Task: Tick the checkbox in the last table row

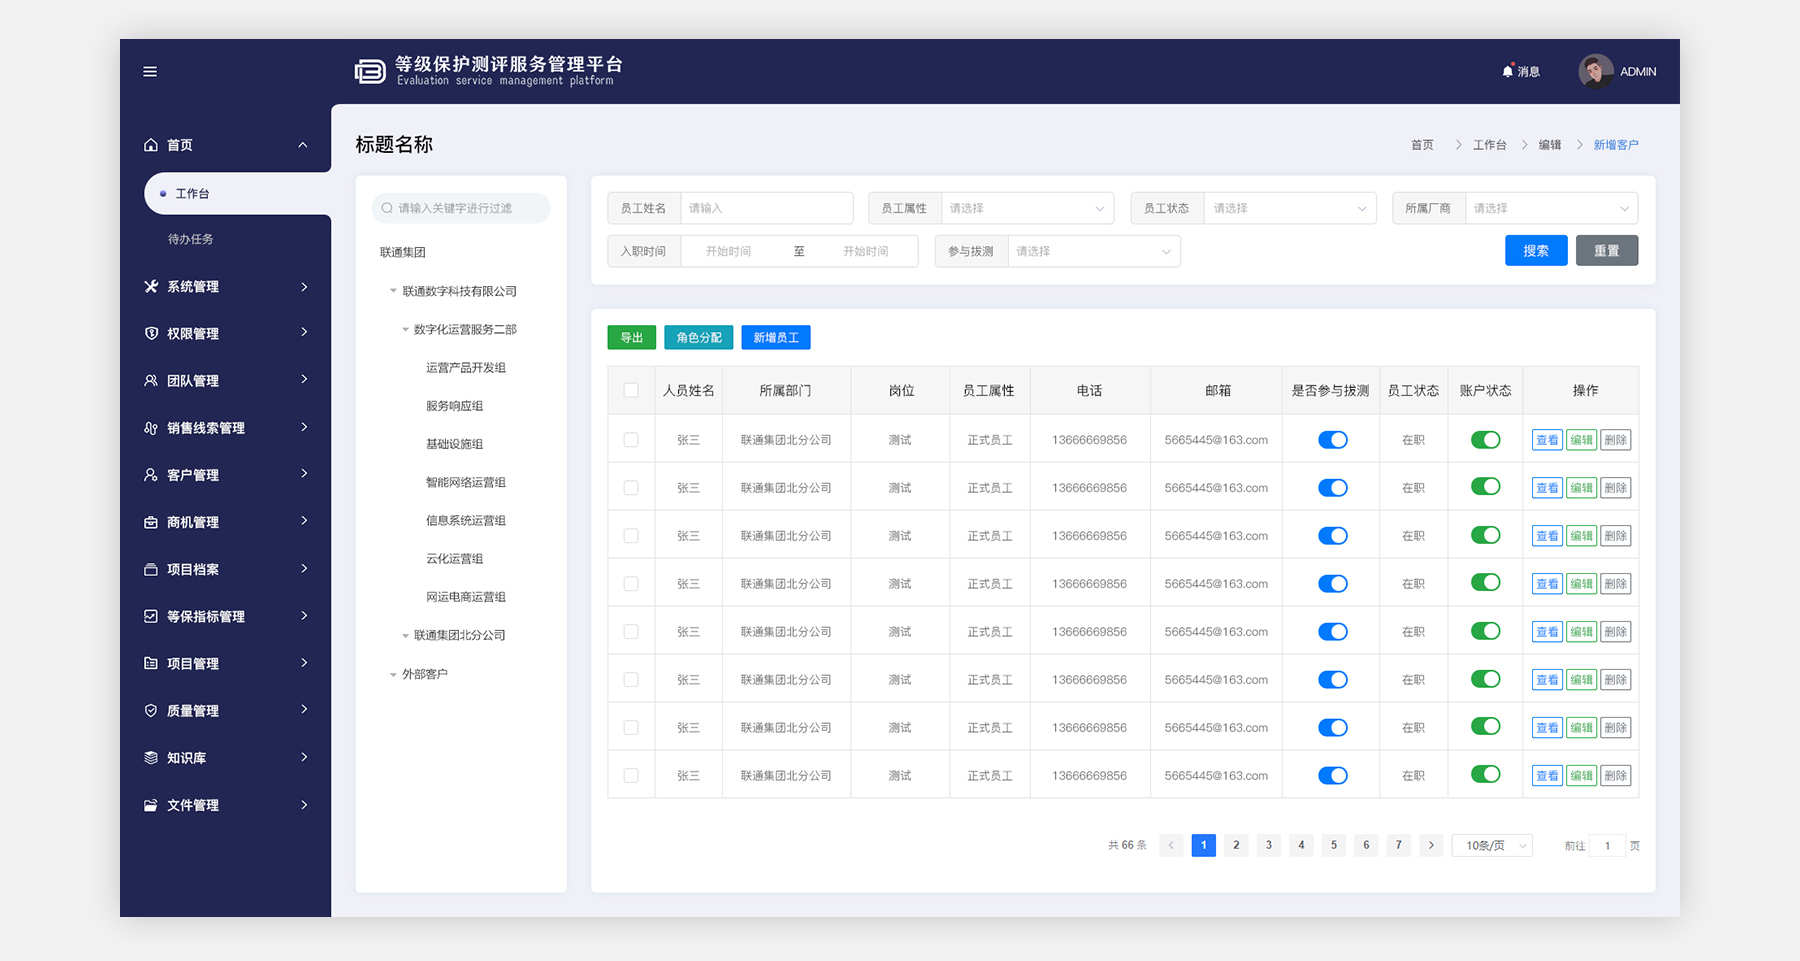Action: pos(631,775)
